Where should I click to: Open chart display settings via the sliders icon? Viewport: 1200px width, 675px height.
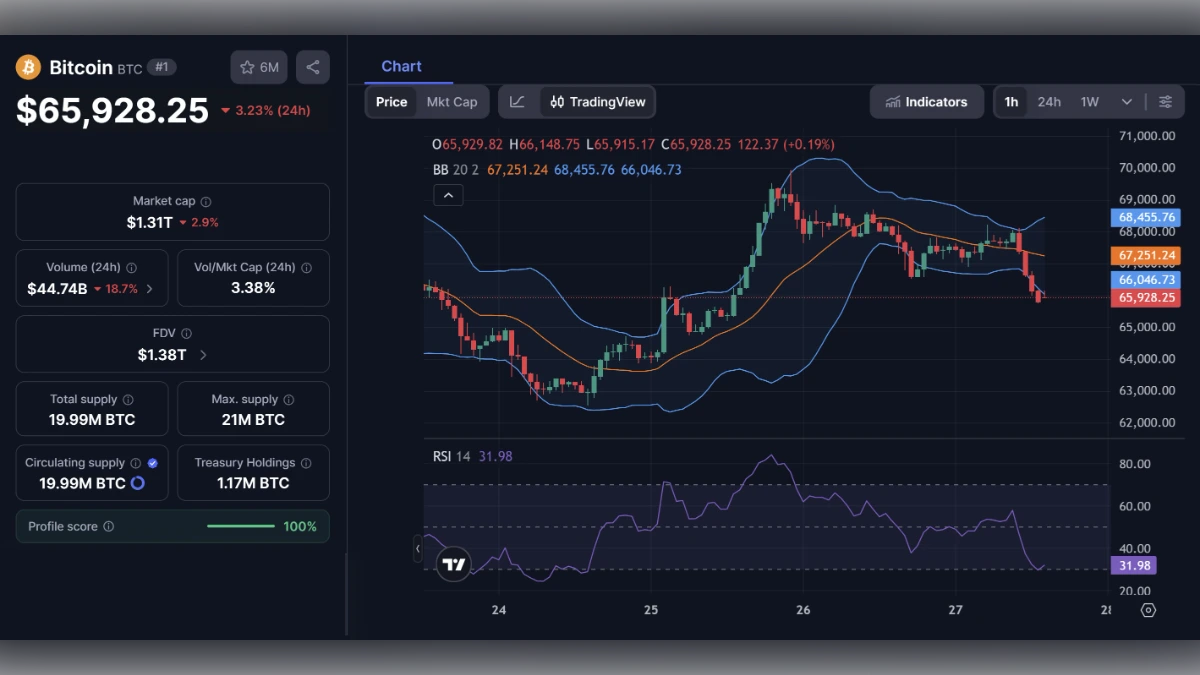pyautogui.click(x=1166, y=101)
